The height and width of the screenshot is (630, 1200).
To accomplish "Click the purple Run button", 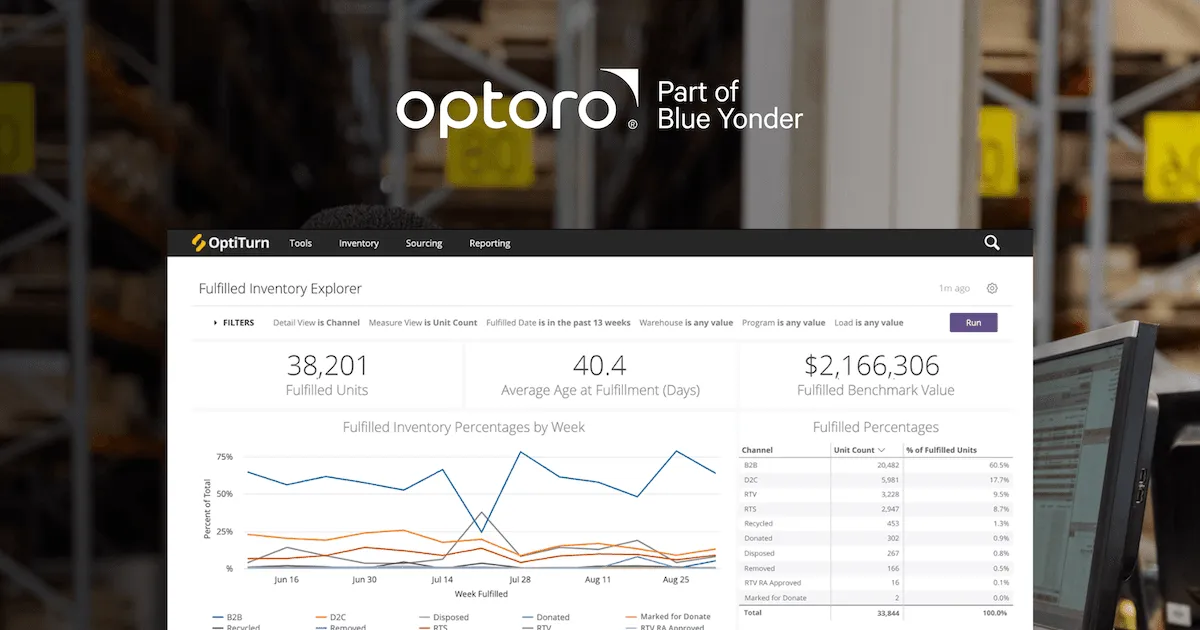I will coord(973,322).
